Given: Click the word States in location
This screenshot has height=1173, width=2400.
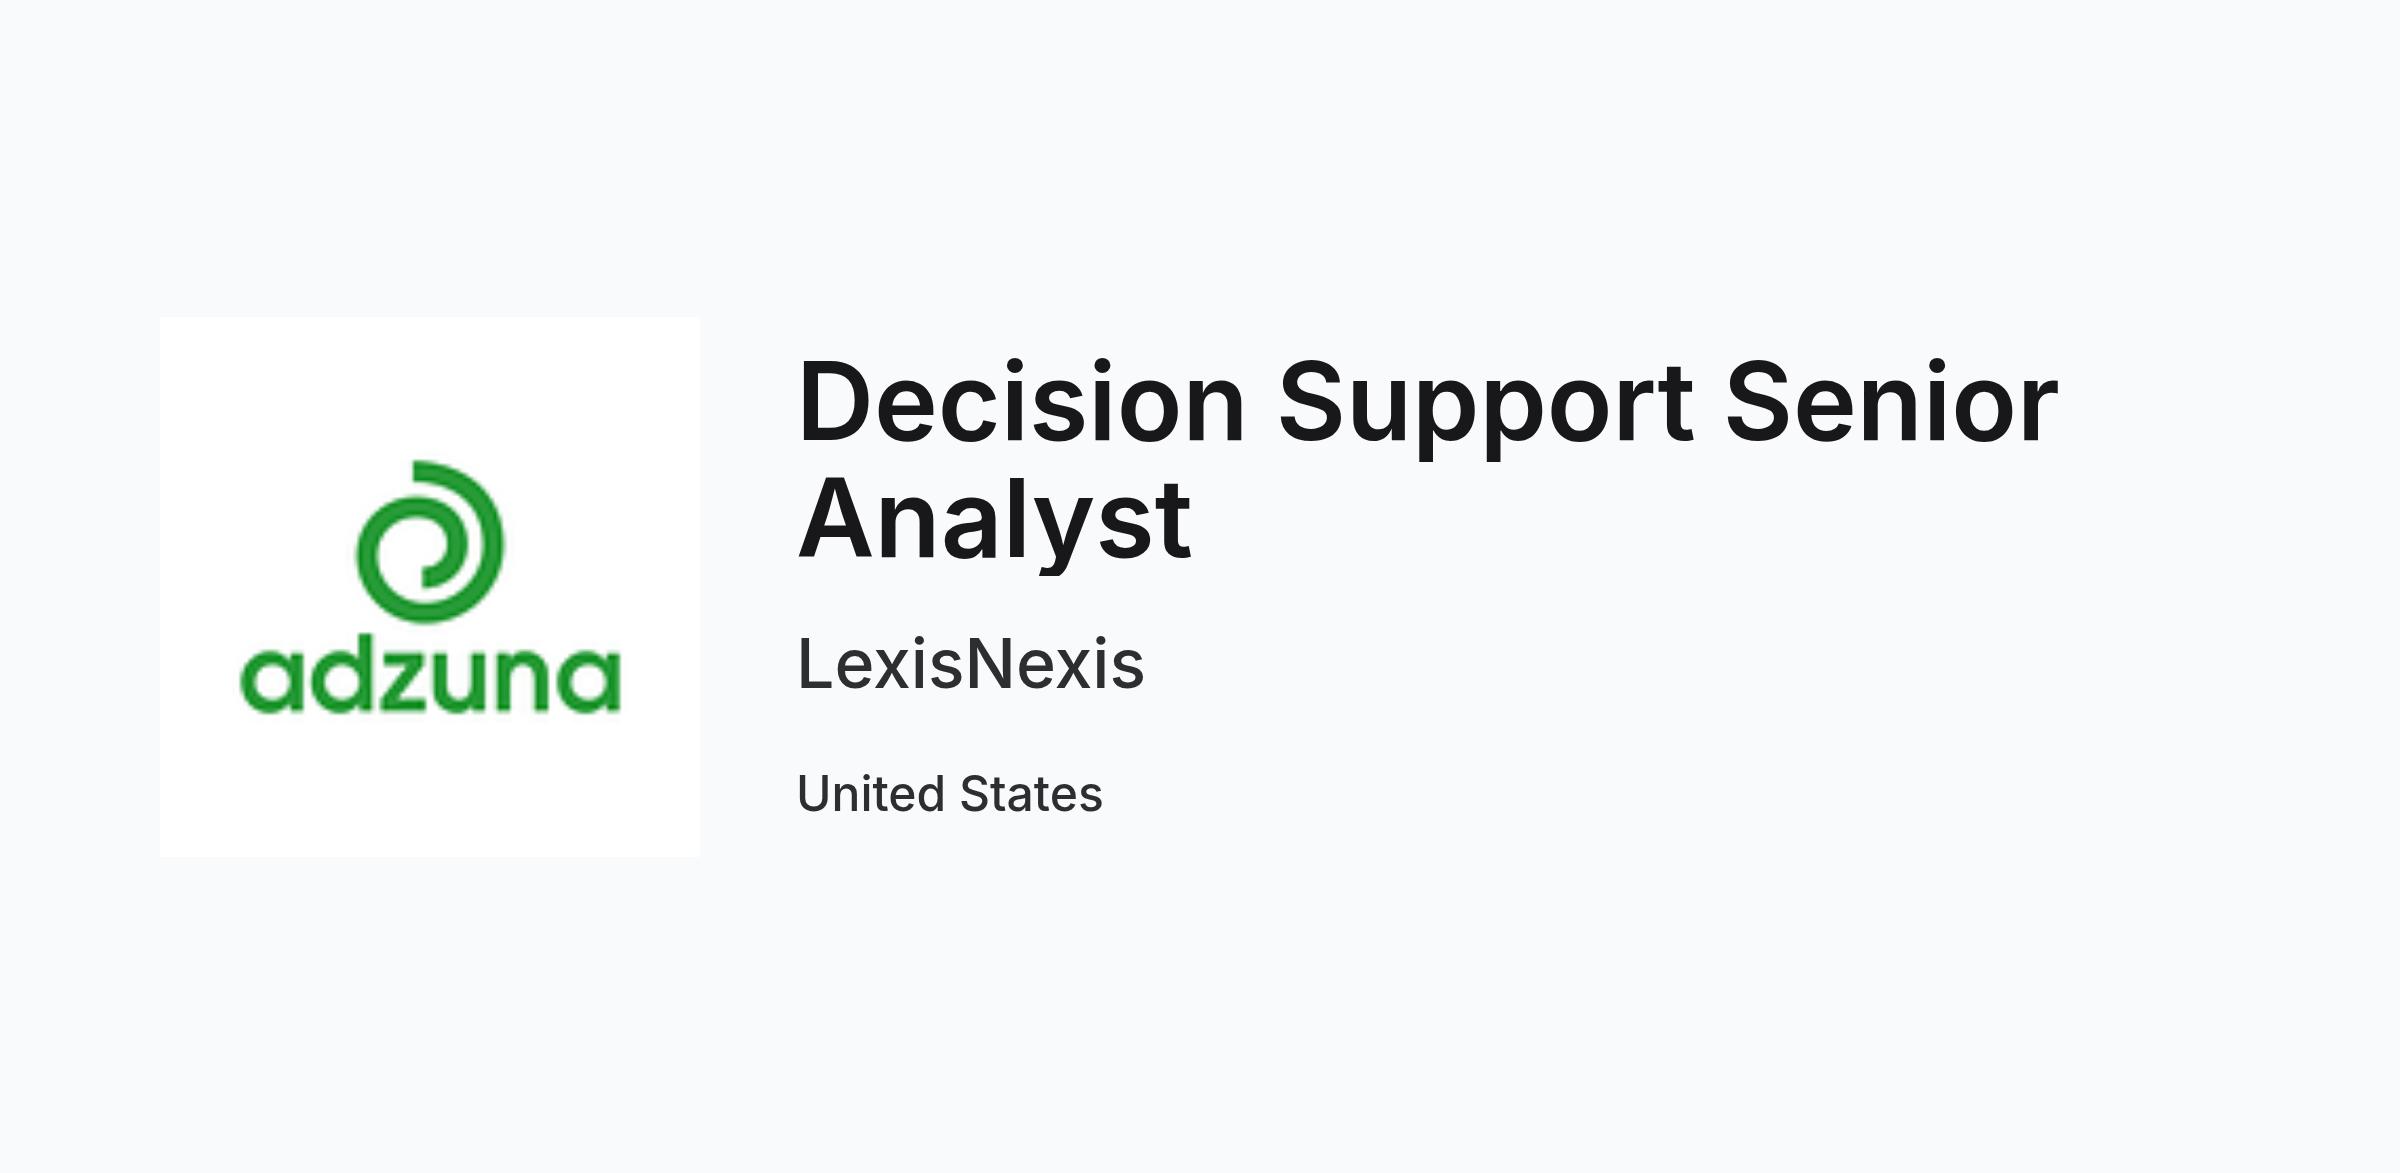Looking at the screenshot, I should coord(1031,794).
